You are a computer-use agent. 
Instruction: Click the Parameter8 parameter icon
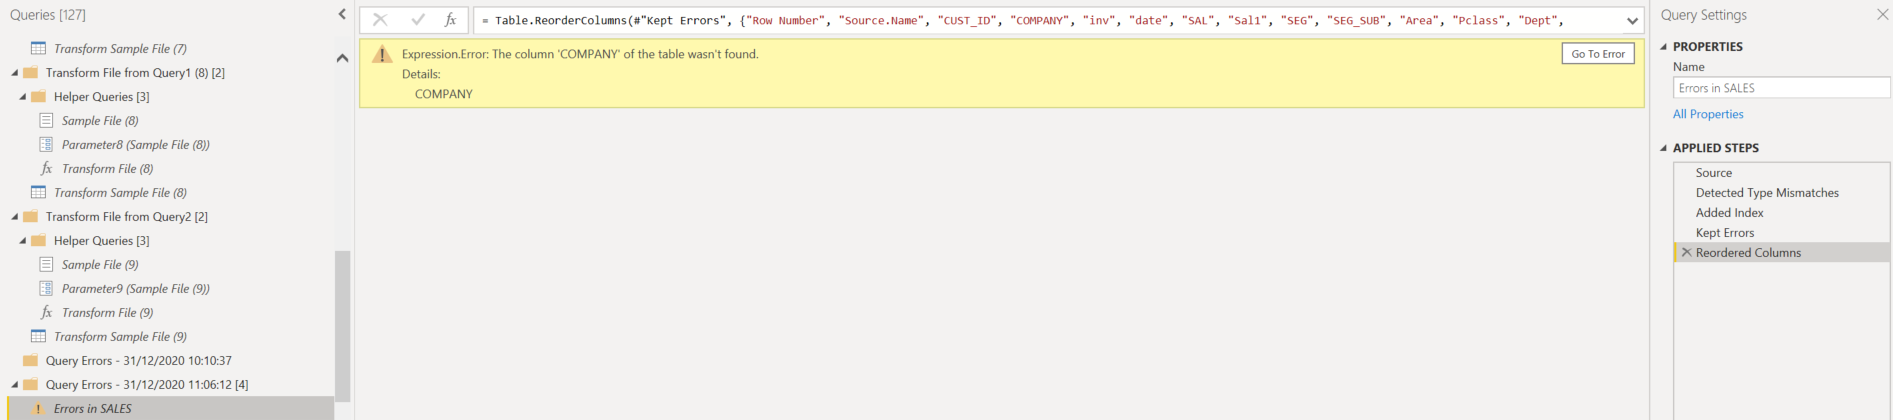click(x=46, y=145)
